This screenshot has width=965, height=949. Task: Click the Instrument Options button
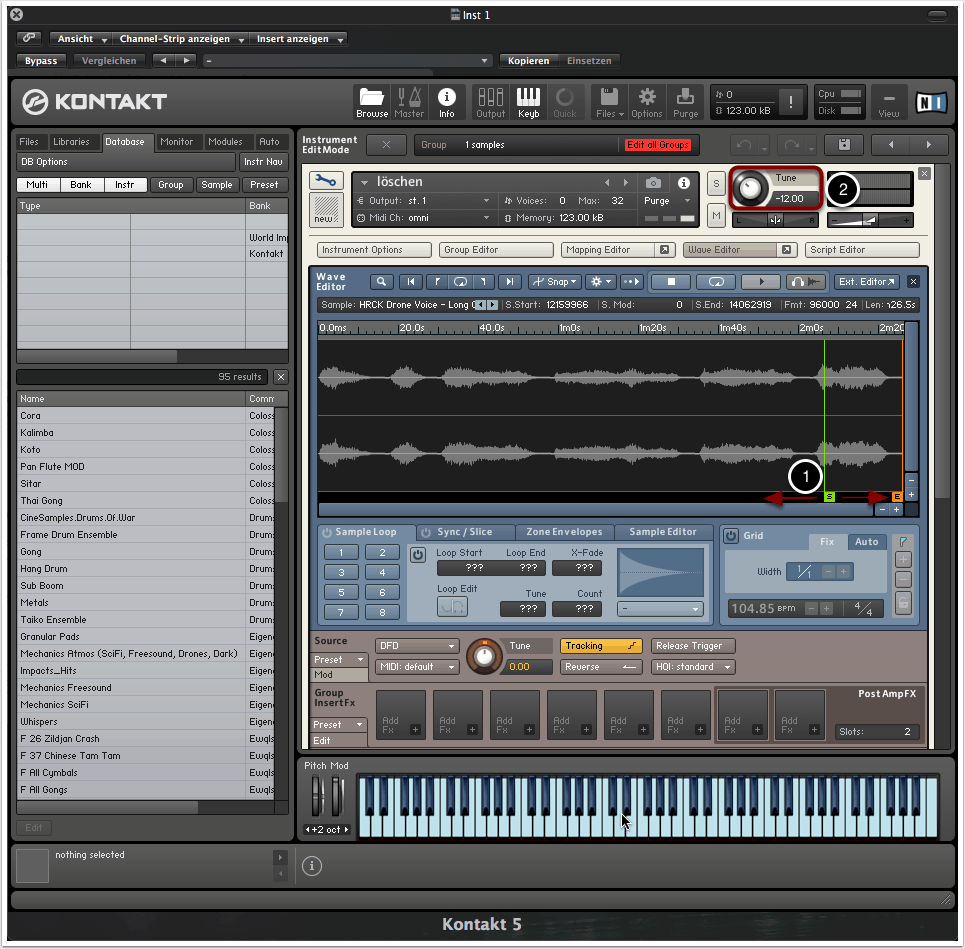click(374, 250)
